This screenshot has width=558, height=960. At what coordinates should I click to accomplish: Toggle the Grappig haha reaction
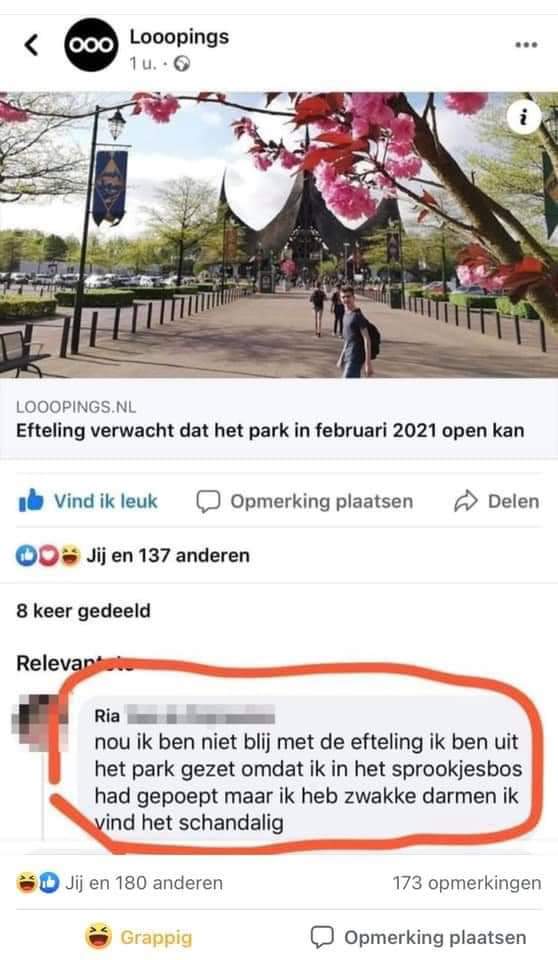pos(139,937)
